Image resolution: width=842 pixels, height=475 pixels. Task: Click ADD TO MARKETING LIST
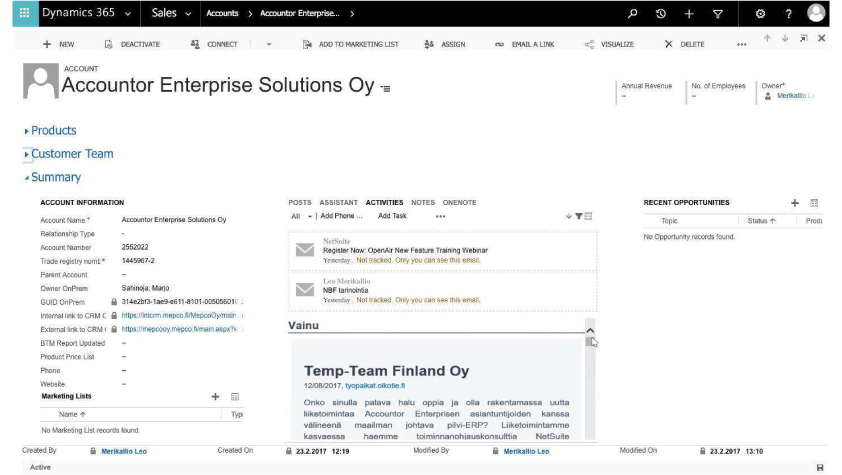point(351,44)
